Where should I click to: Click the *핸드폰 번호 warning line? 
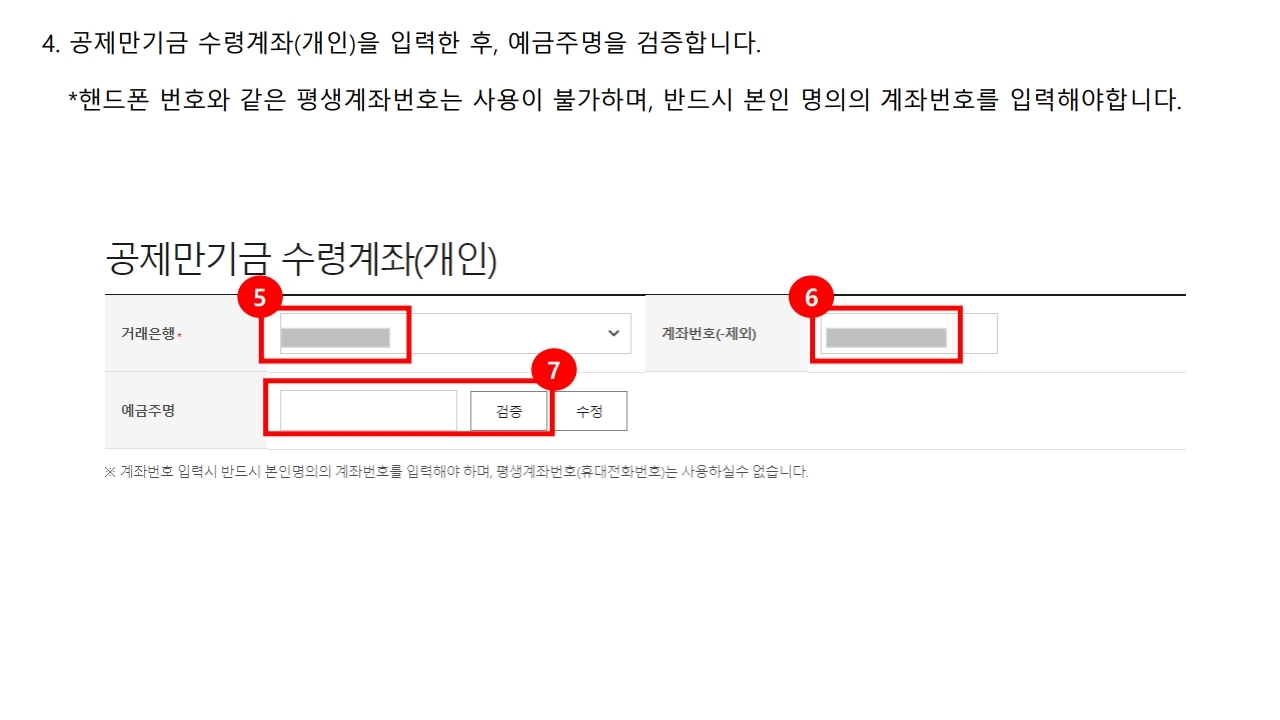click(625, 101)
